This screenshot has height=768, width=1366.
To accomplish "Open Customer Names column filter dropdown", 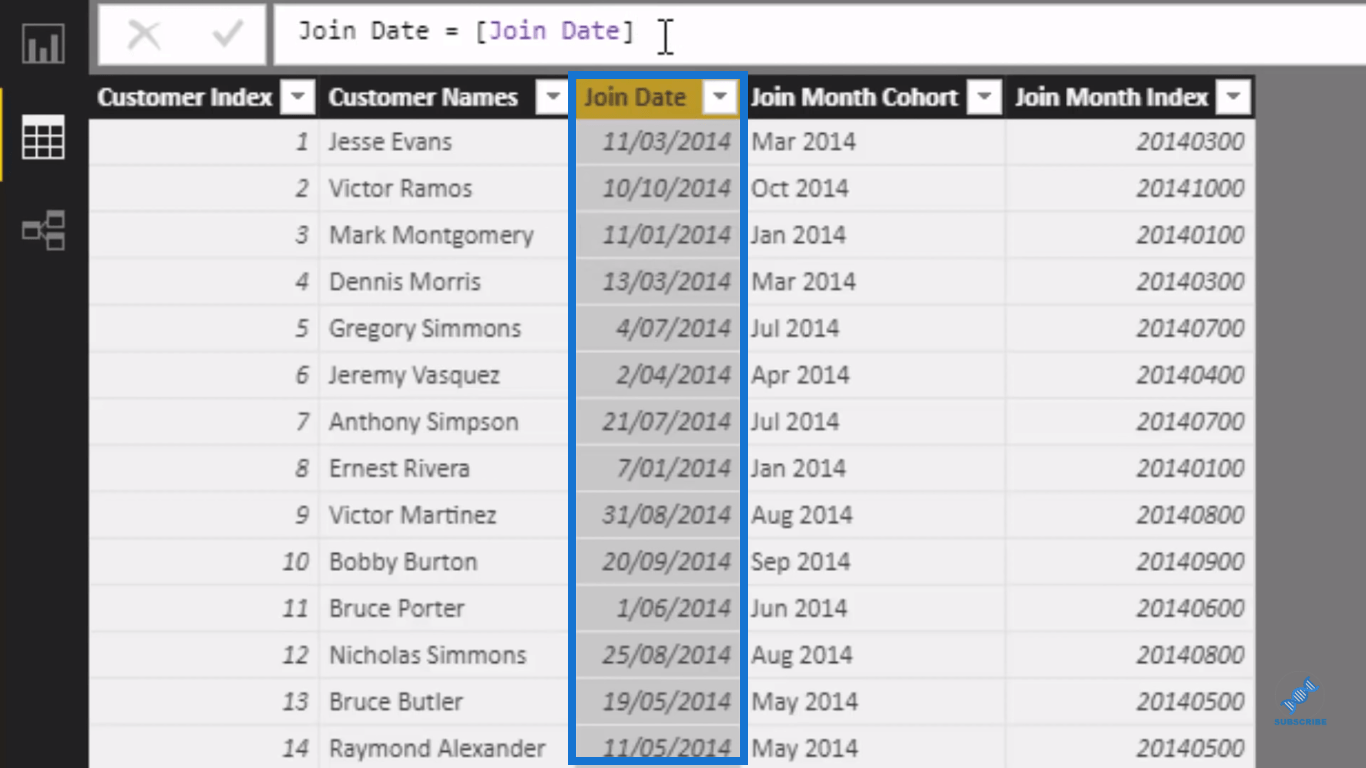I will [x=551, y=98].
